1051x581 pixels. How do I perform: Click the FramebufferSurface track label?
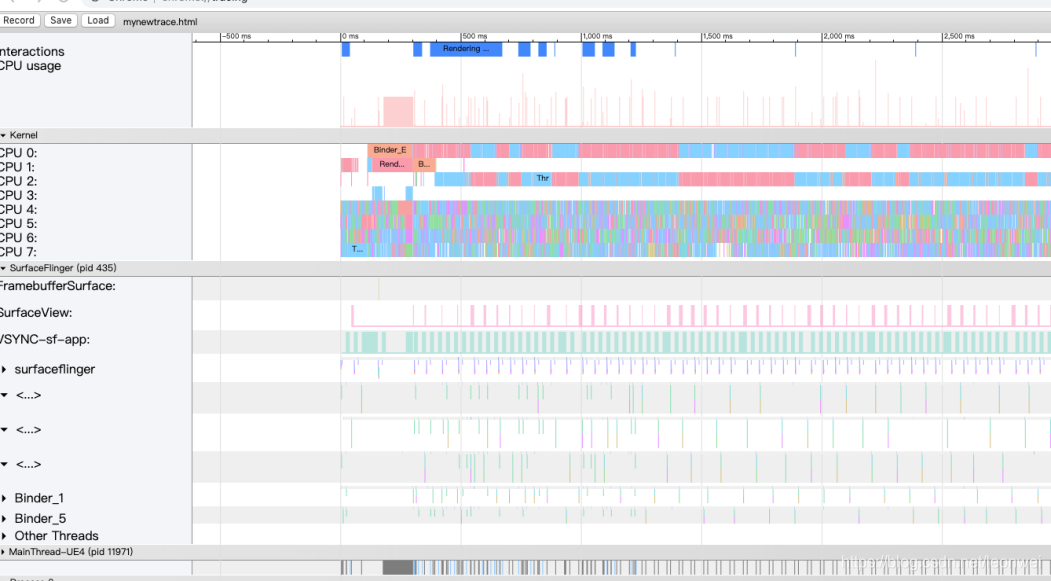tap(58, 286)
